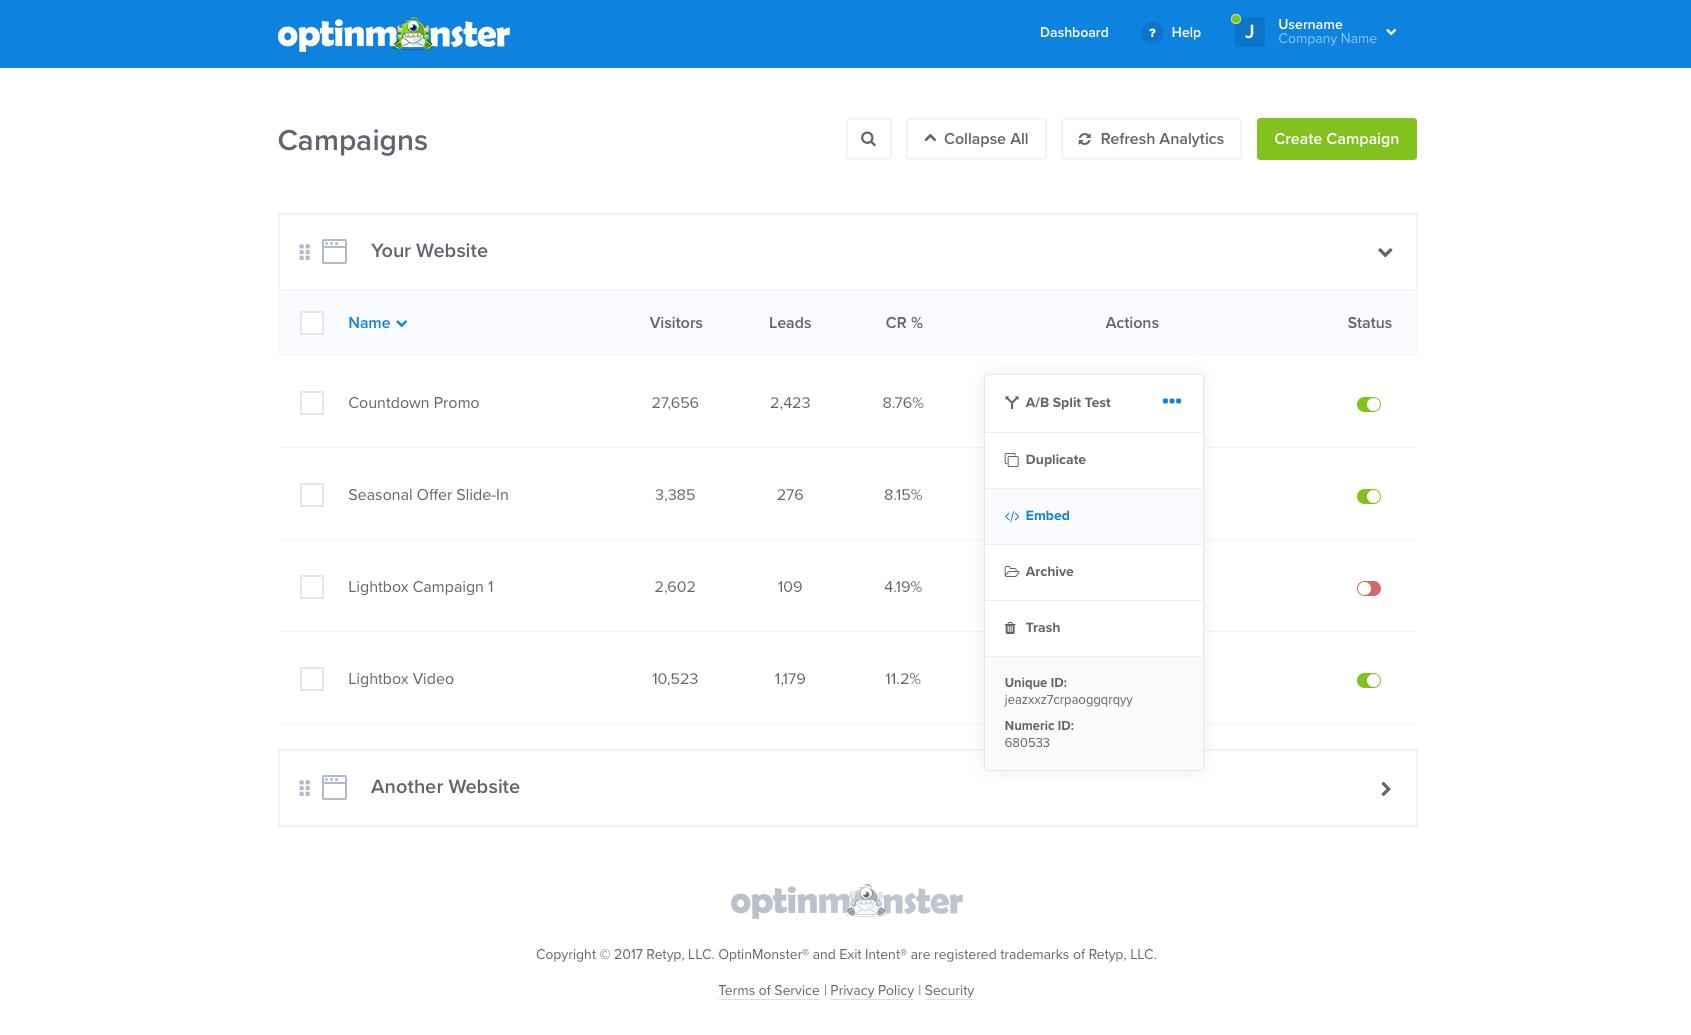Click the numeric ID 680533
The height and width of the screenshot is (1035, 1691).
[x=1027, y=743]
